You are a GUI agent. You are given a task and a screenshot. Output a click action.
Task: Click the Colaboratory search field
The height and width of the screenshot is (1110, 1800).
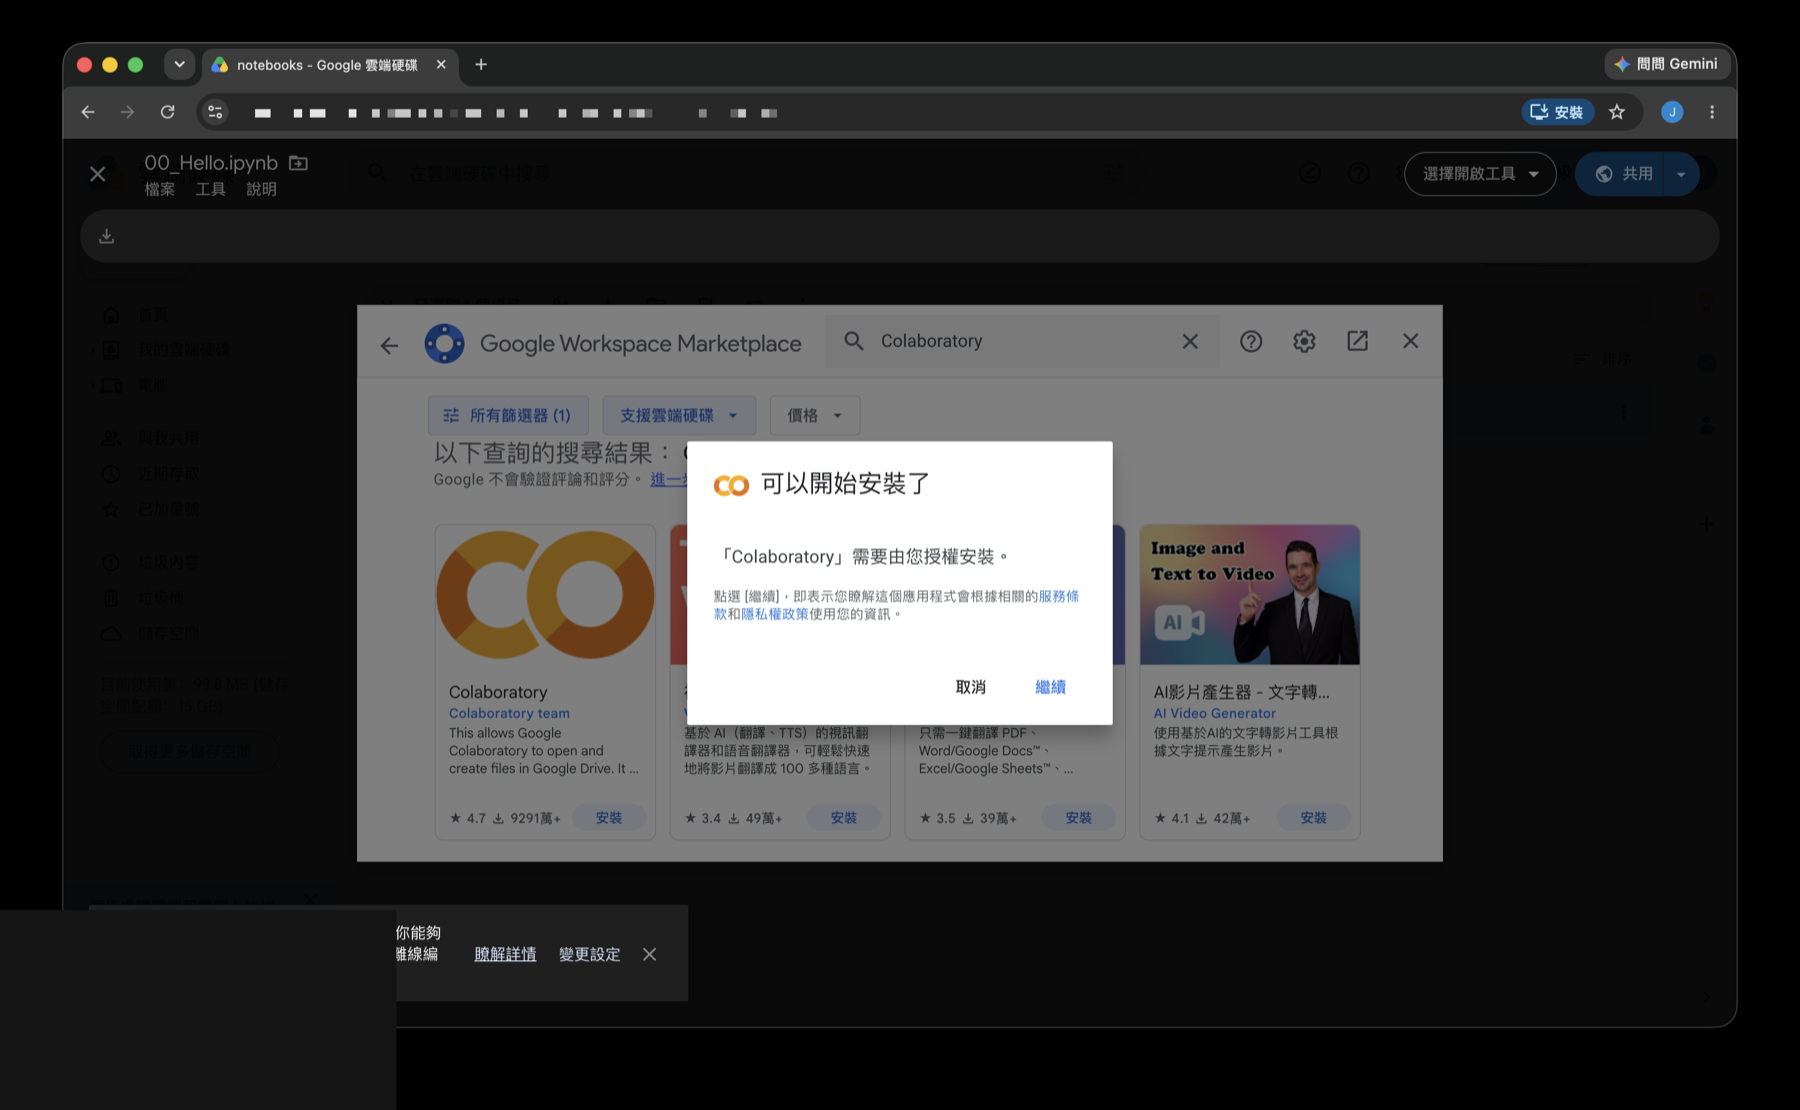pos(1022,341)
